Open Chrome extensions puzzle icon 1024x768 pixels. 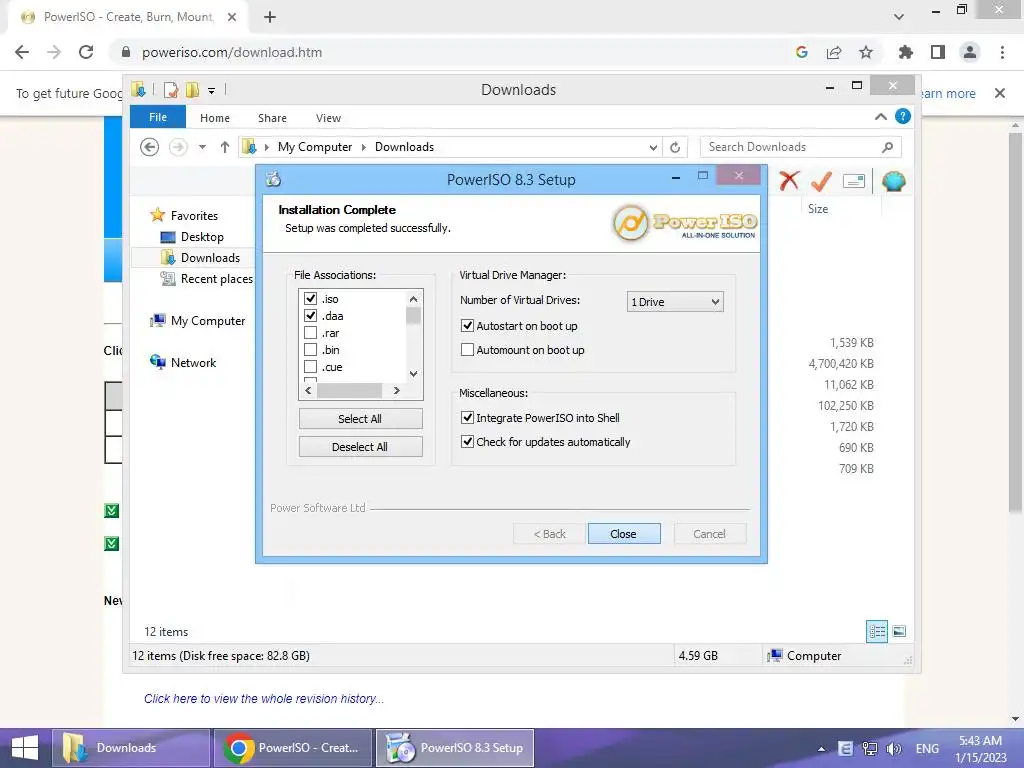point(906,52)
